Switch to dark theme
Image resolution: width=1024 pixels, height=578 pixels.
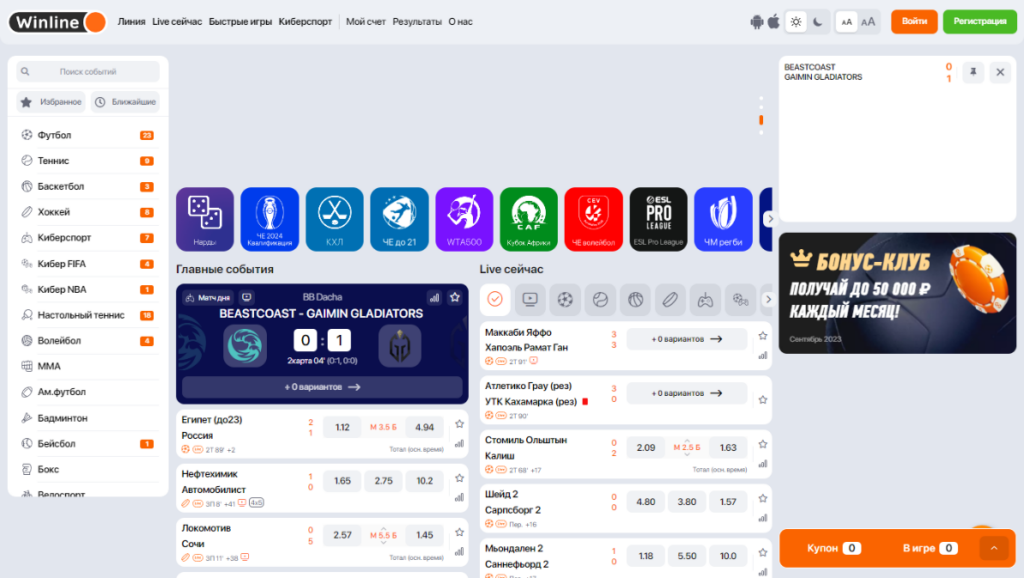pyautogui.click(x=818, y=22)
